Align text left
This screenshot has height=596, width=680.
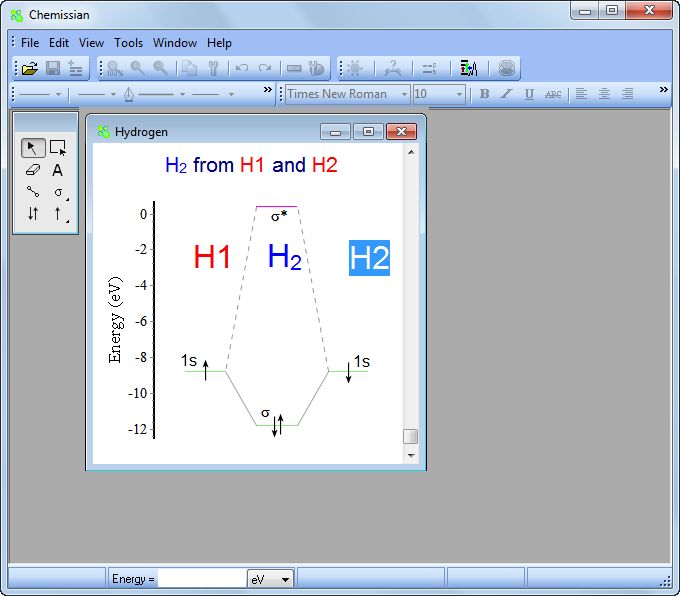click(x=581, y=93)
